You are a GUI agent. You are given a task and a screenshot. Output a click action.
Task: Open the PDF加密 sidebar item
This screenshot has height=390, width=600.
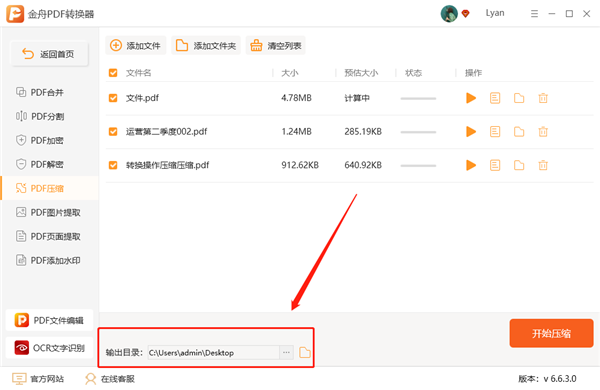50,140
